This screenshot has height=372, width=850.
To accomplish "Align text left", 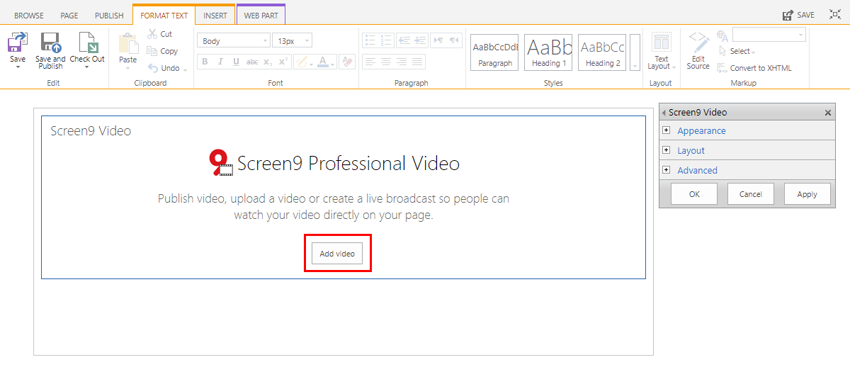I will [x=371, y=62].
